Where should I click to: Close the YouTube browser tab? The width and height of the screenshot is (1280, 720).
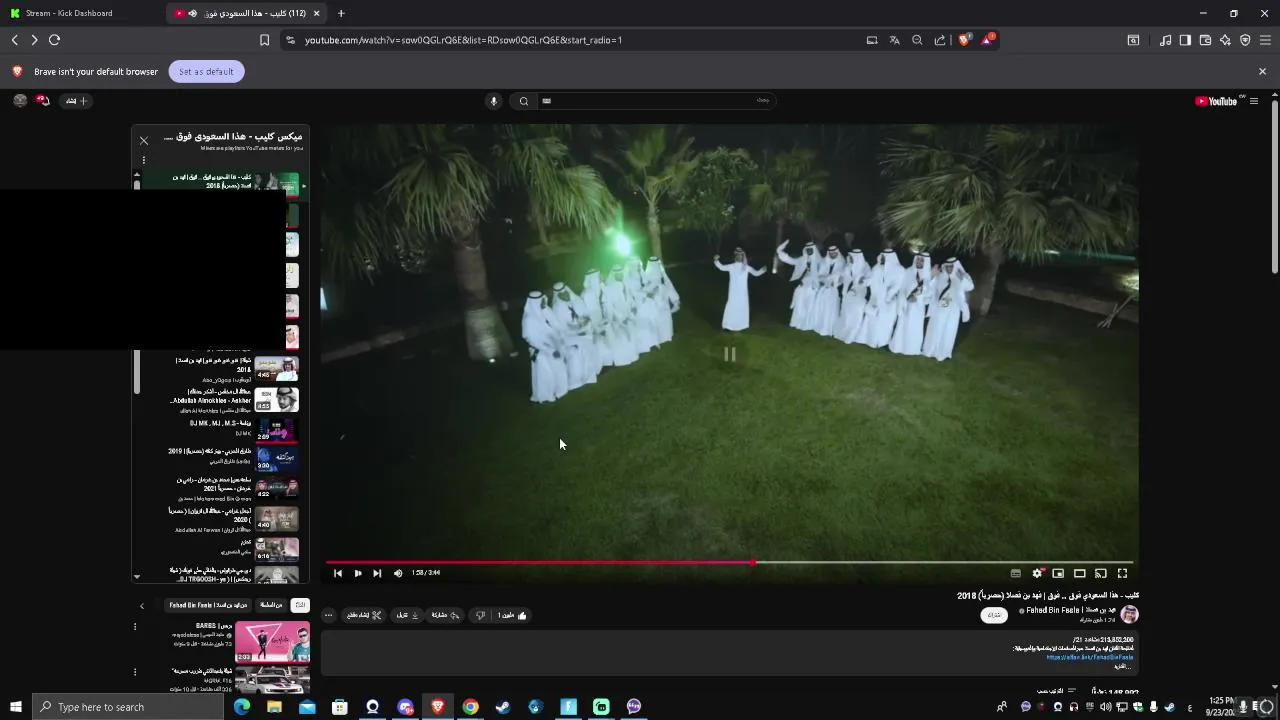pos(317,13)
